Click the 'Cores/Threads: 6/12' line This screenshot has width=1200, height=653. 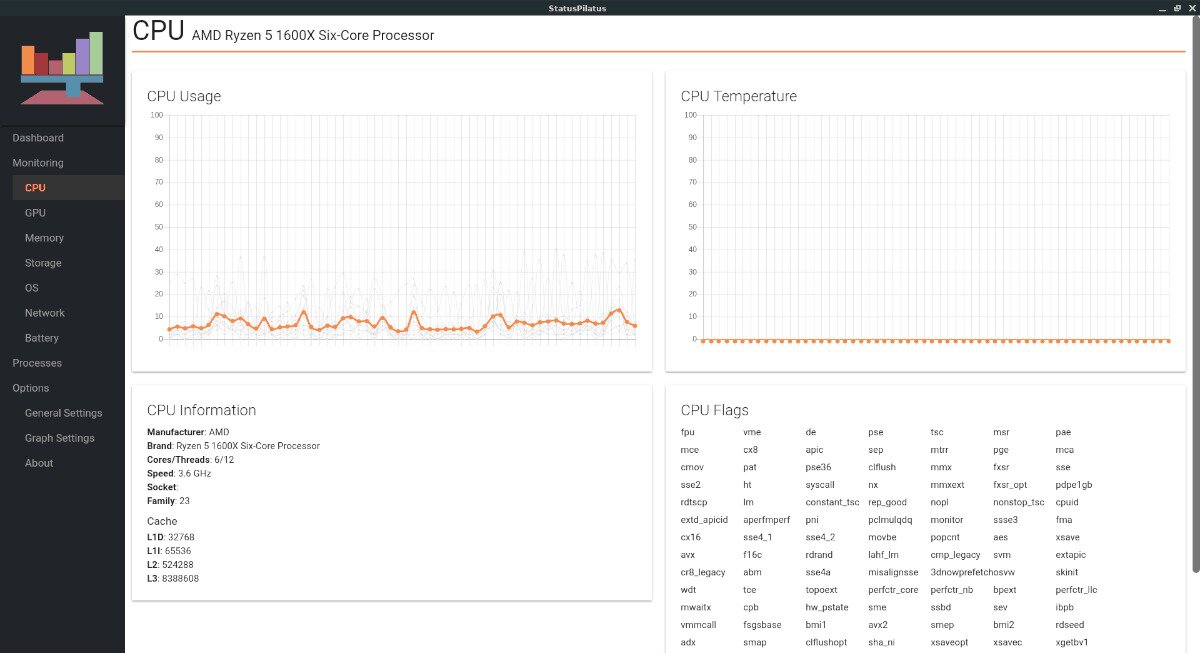[x=190, y=459]
